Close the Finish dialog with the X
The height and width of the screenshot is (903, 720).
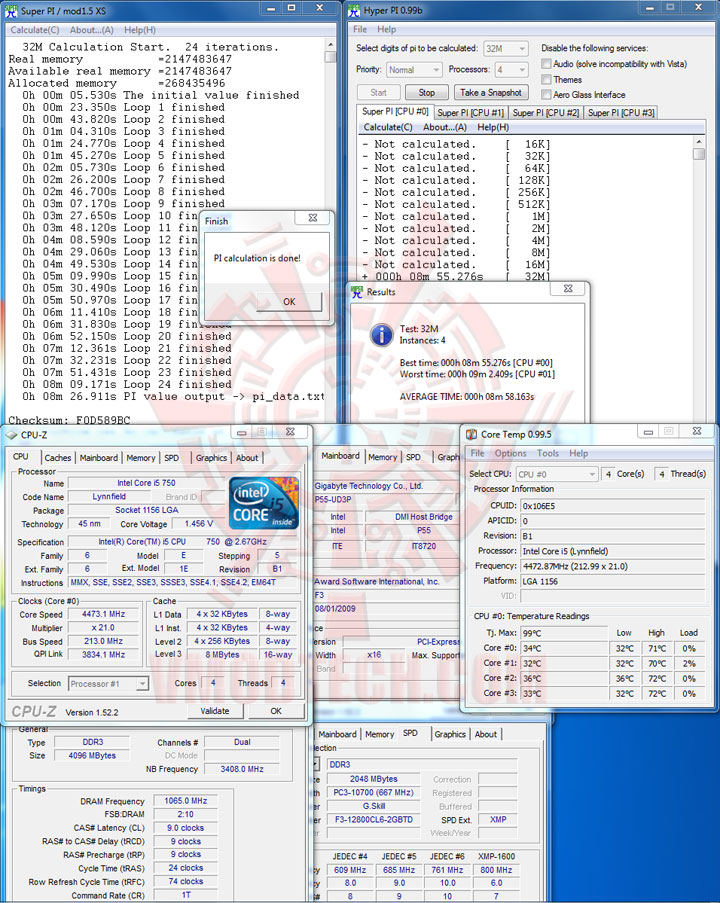tap(313, 218)
